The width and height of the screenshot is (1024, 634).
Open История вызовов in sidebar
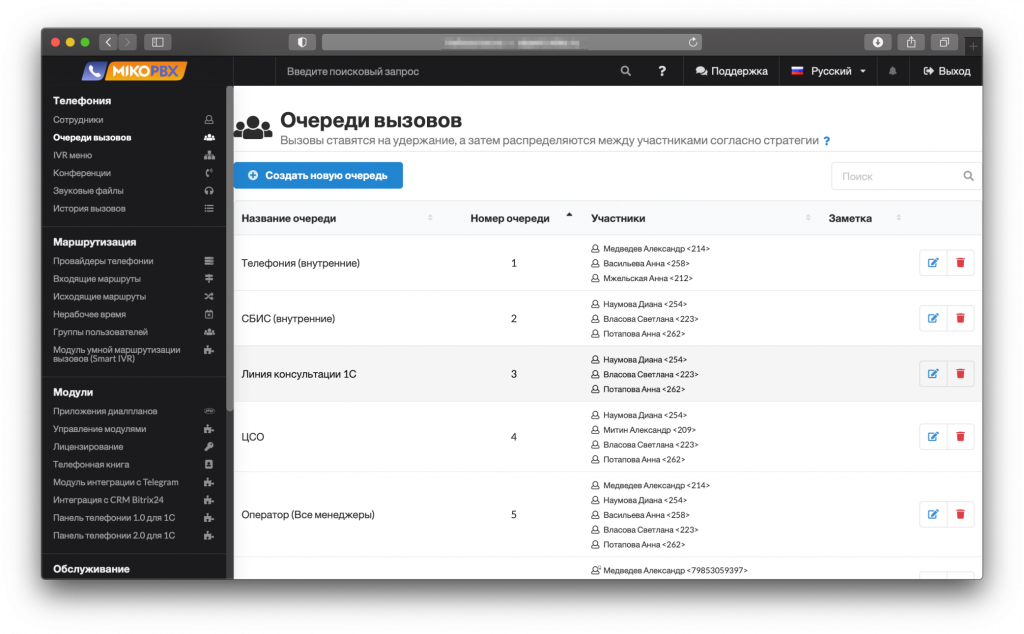coord(90,209)
